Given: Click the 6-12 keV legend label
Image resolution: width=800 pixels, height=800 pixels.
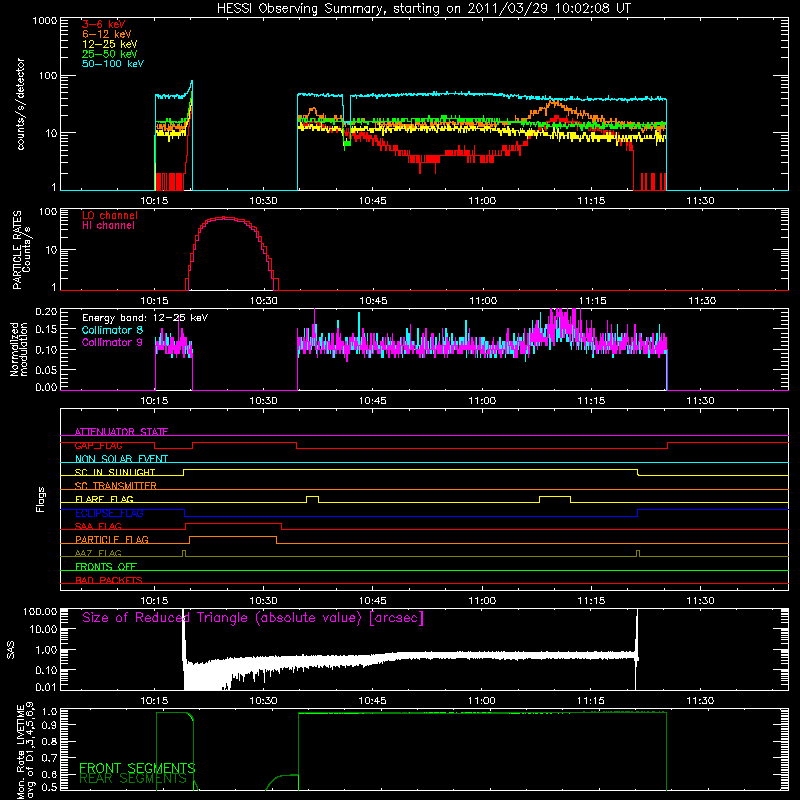Looking at the screenshot, I should 107,34.
